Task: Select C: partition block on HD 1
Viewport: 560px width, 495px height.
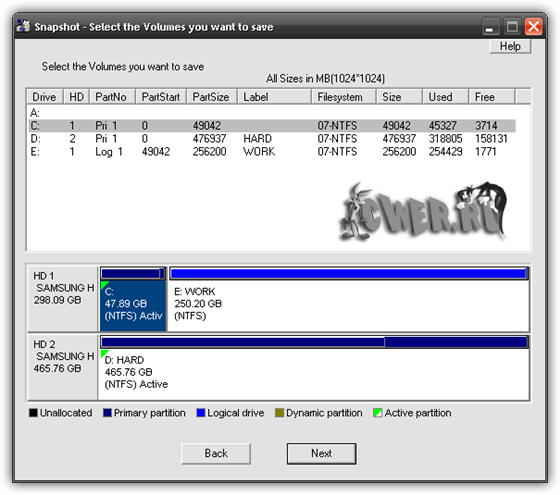Action: (x=133, y=299)
